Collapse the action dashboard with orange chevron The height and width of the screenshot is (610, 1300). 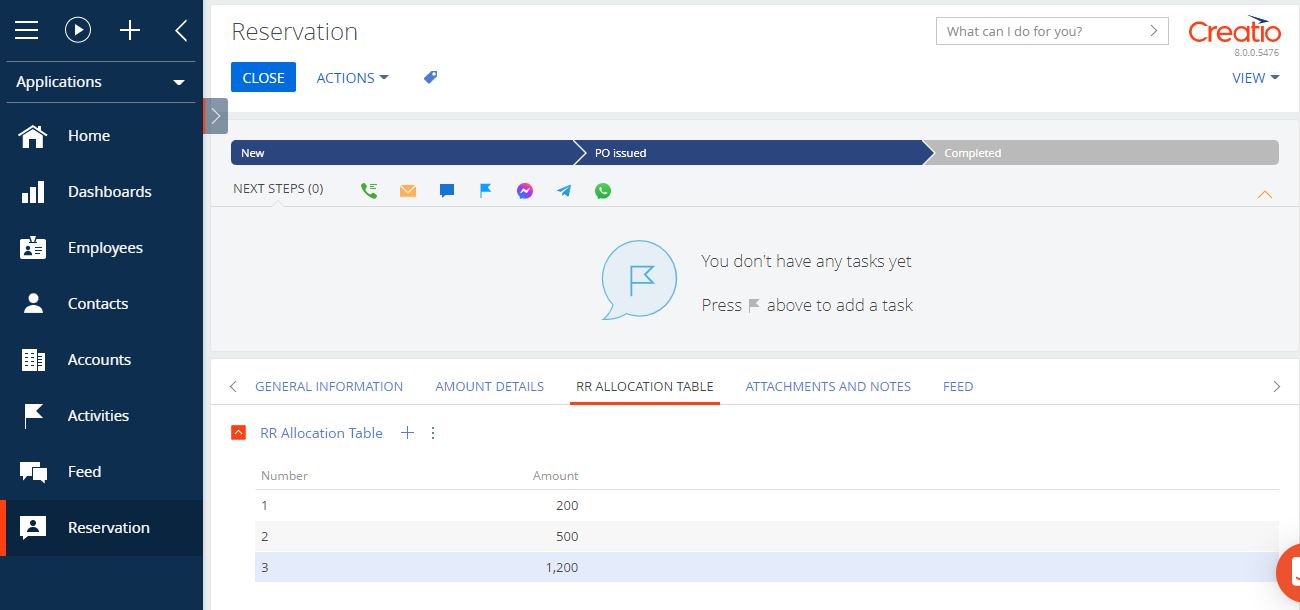click(x=1264, y=195)
